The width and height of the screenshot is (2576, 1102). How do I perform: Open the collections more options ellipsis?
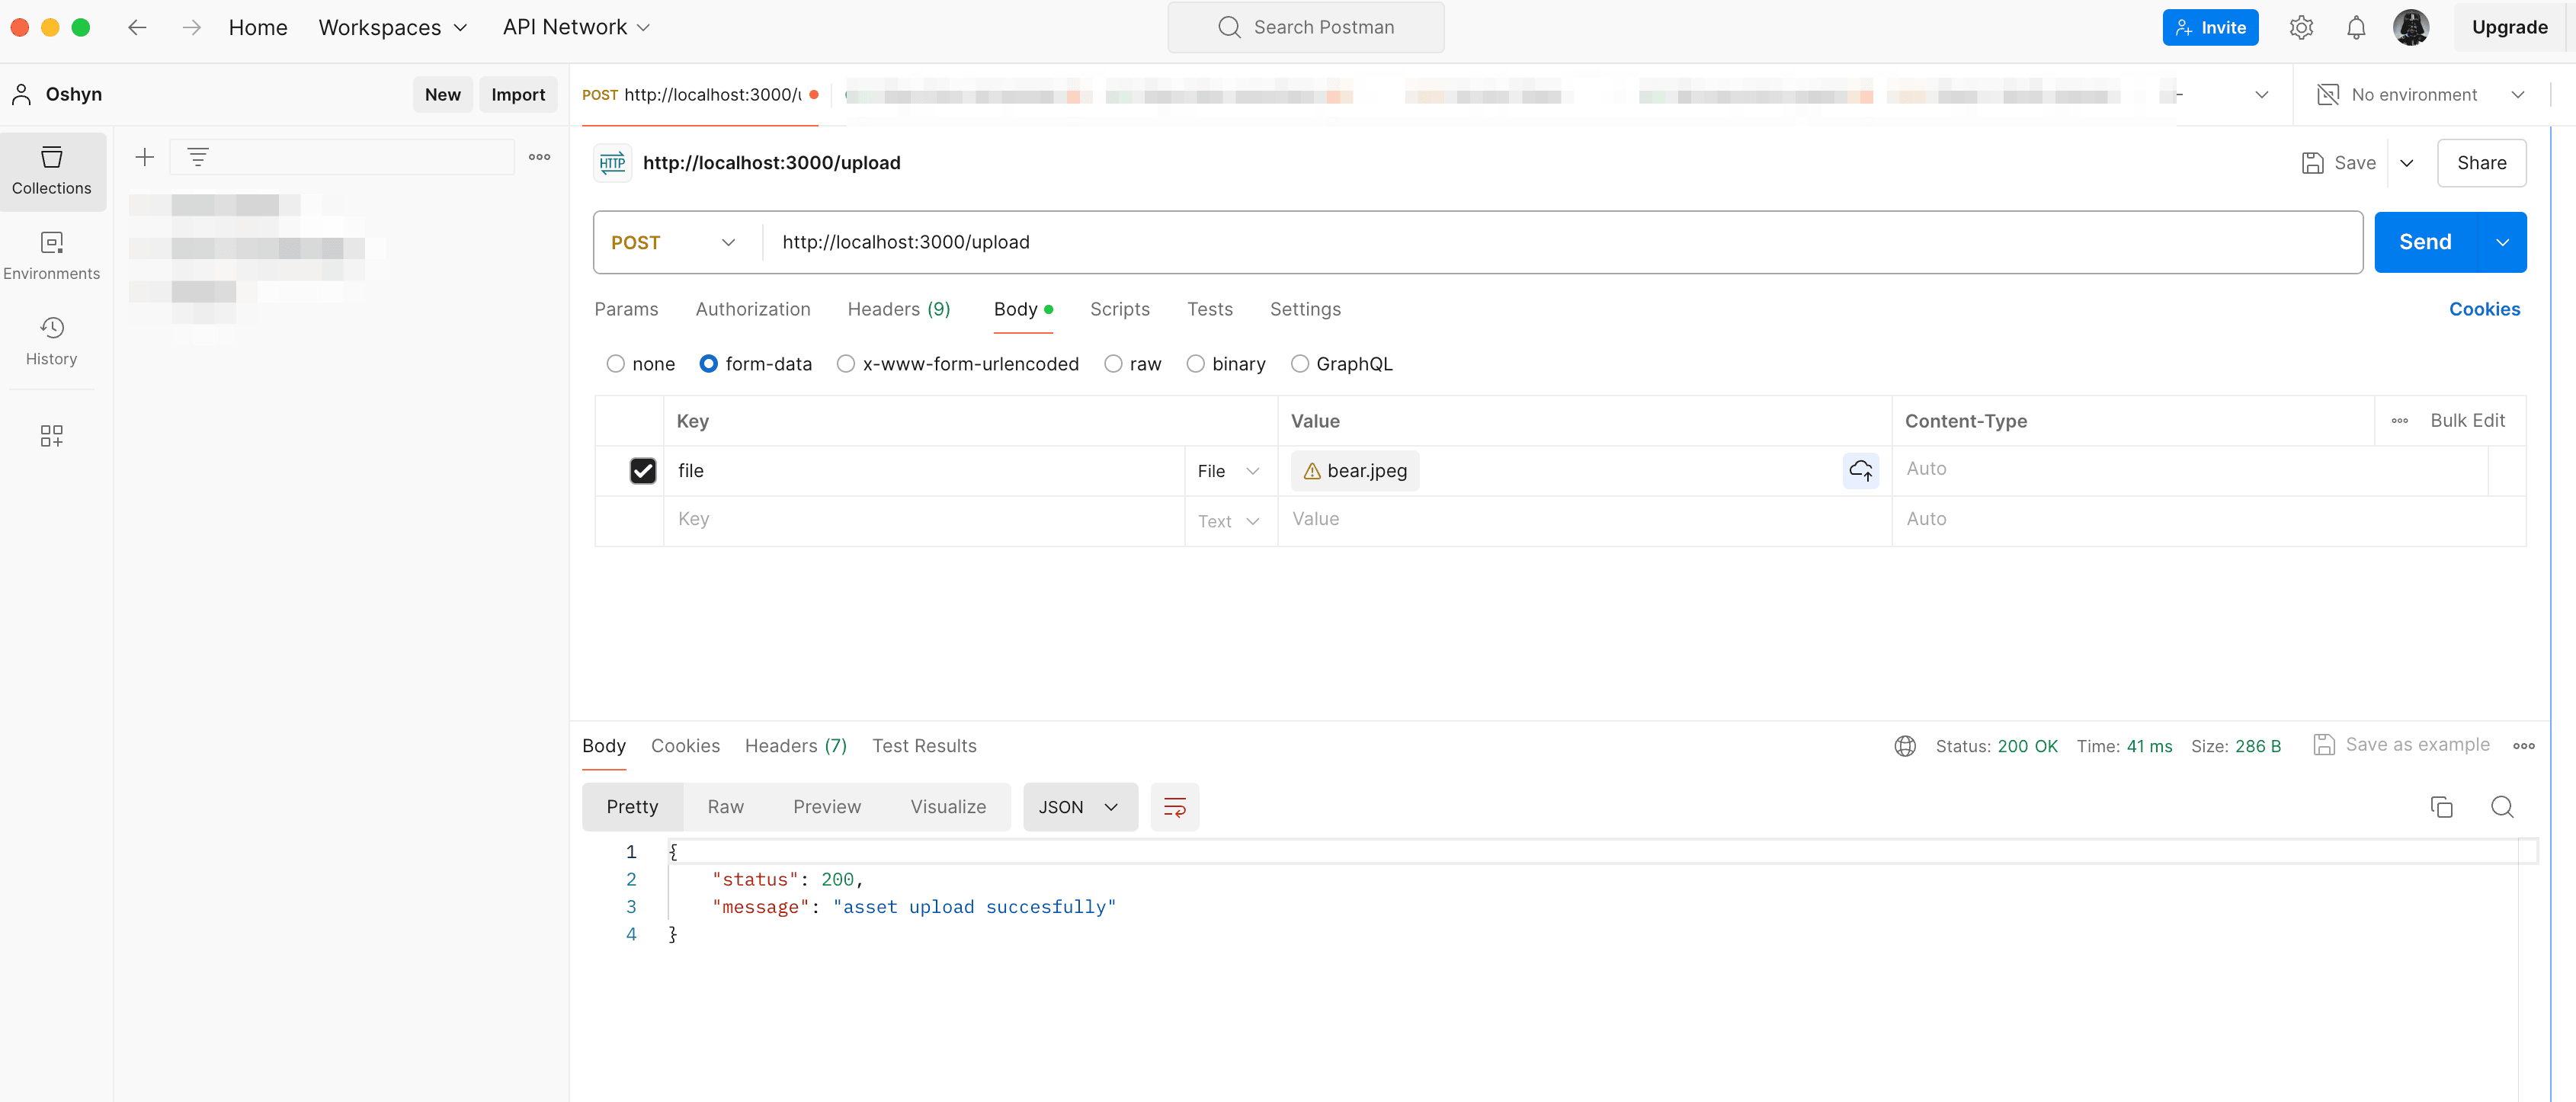(540, 157)
